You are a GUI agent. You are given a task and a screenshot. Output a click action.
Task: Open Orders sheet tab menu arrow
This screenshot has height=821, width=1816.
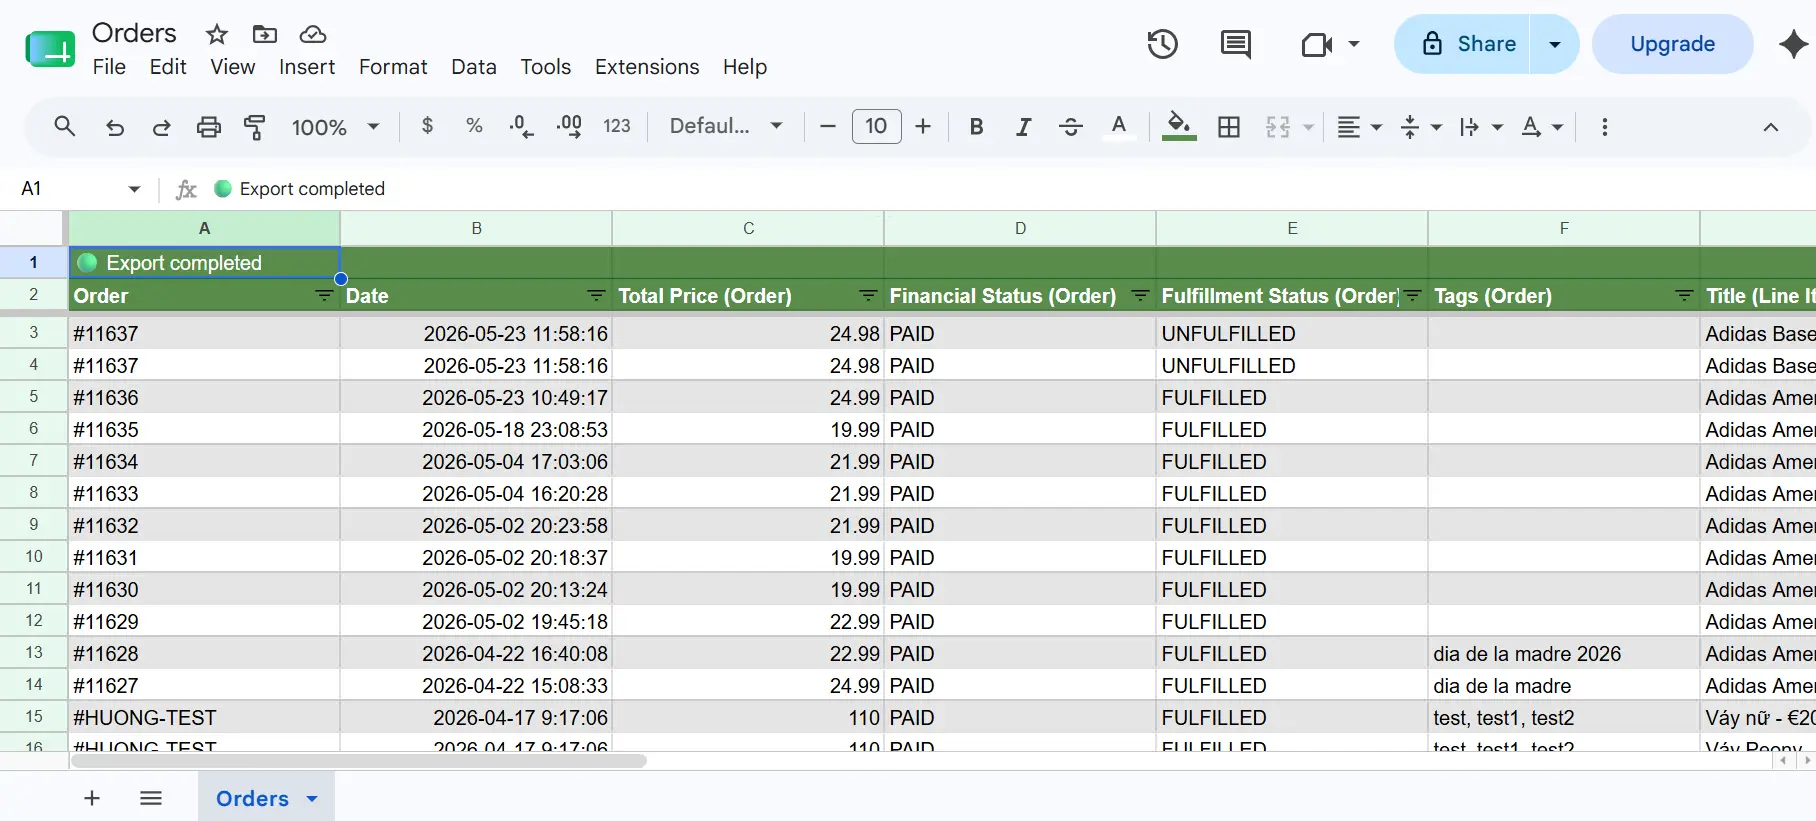click(x=312, y=799)
